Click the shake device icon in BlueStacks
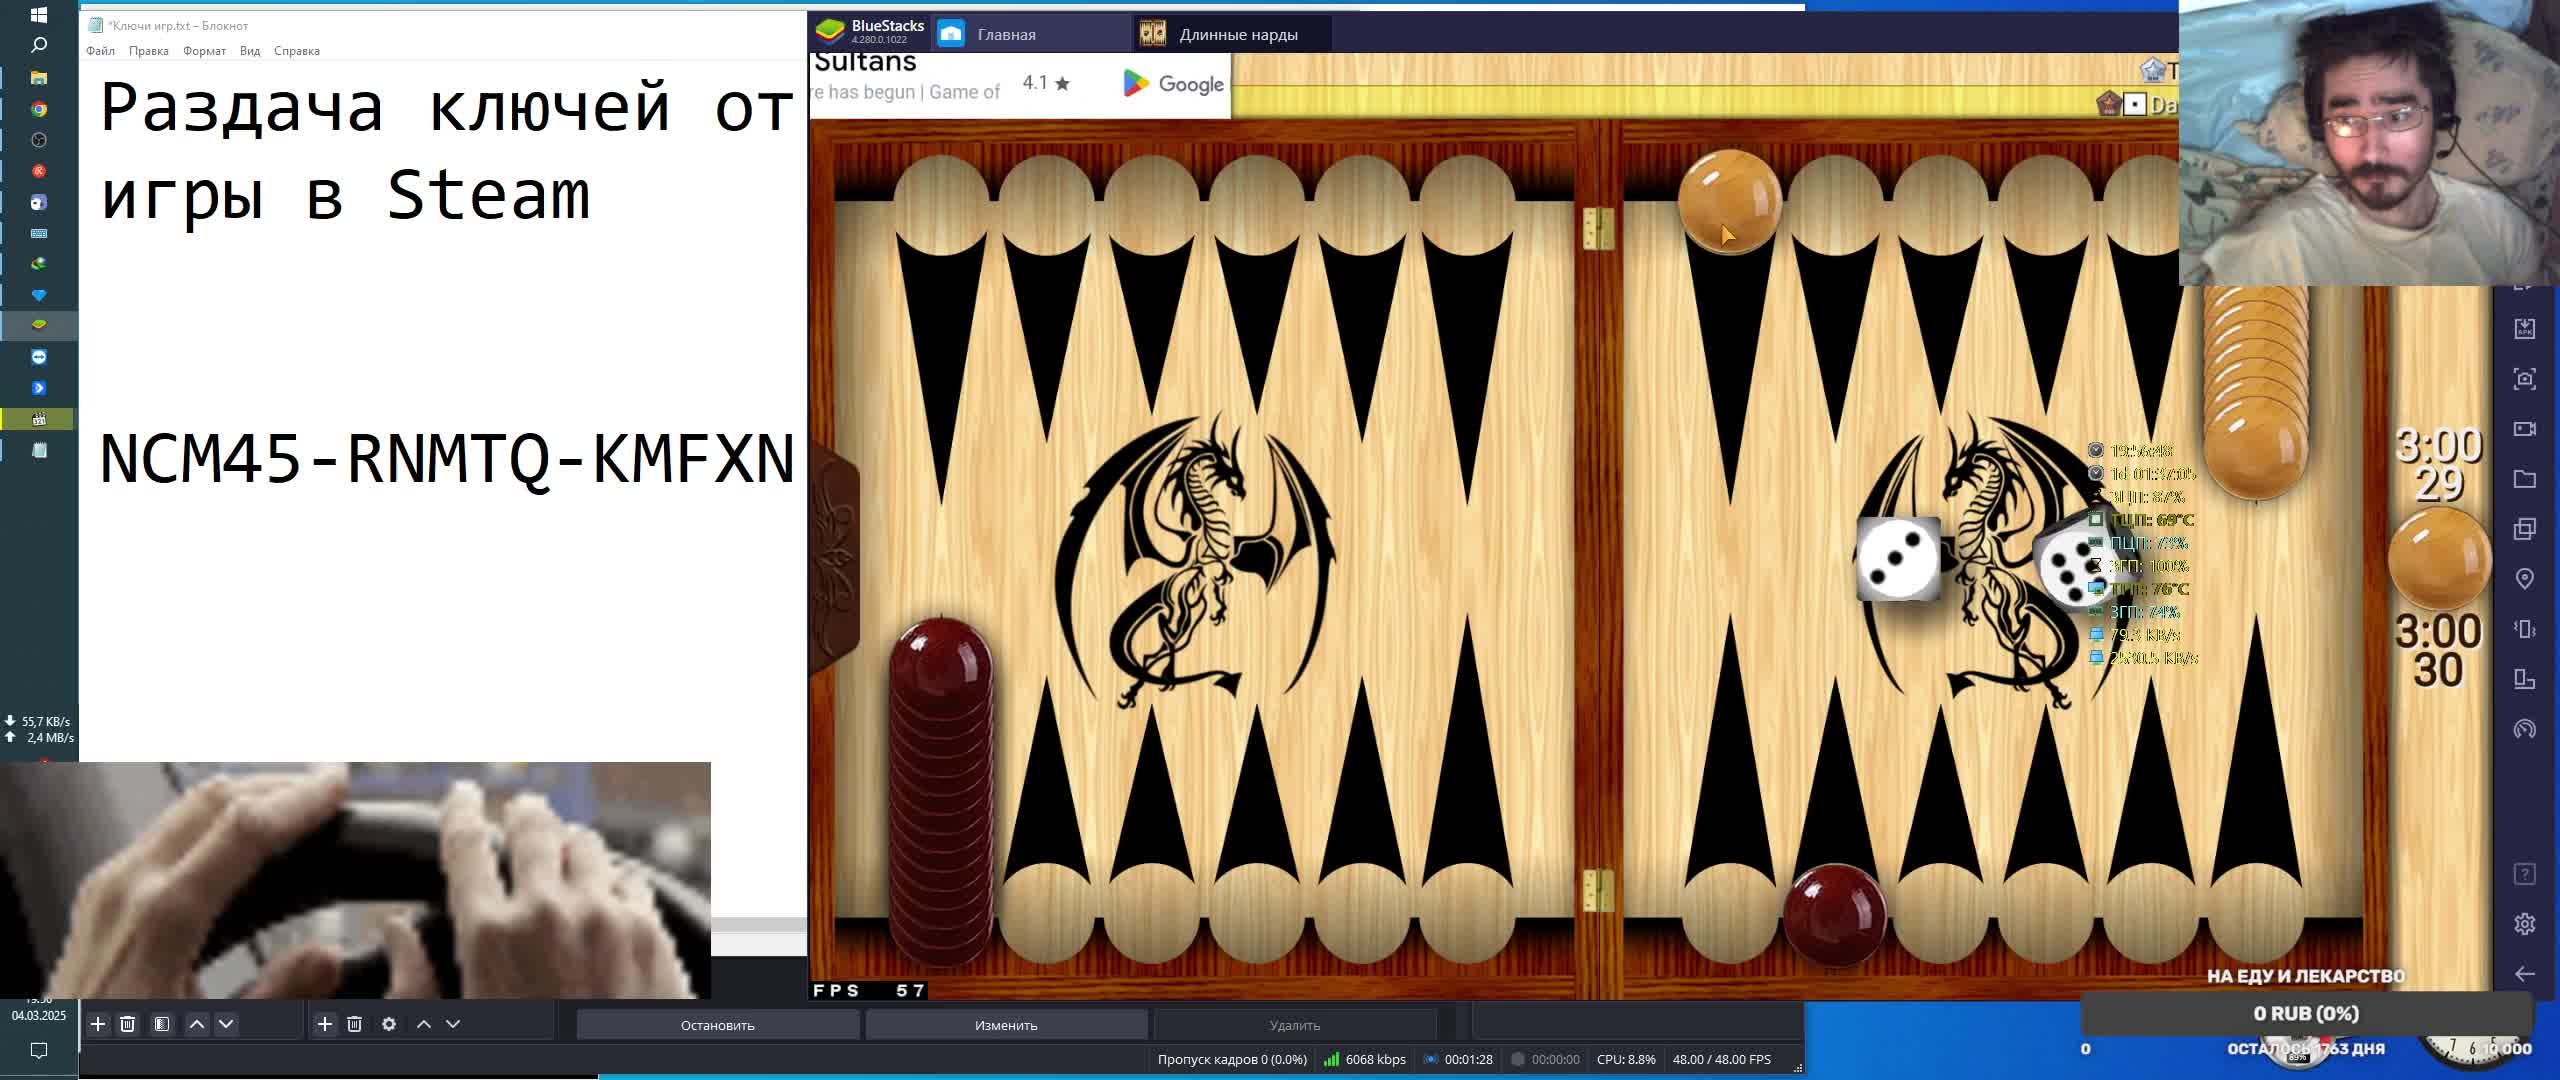 click(x=2524, y=629)
